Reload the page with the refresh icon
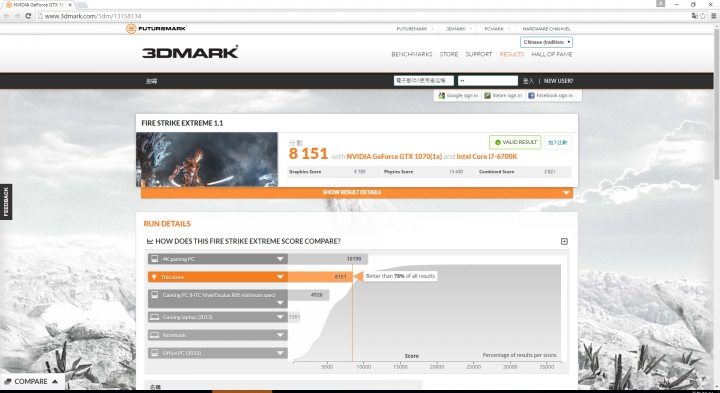Screen dimensions: 720x393 point(28,16)
